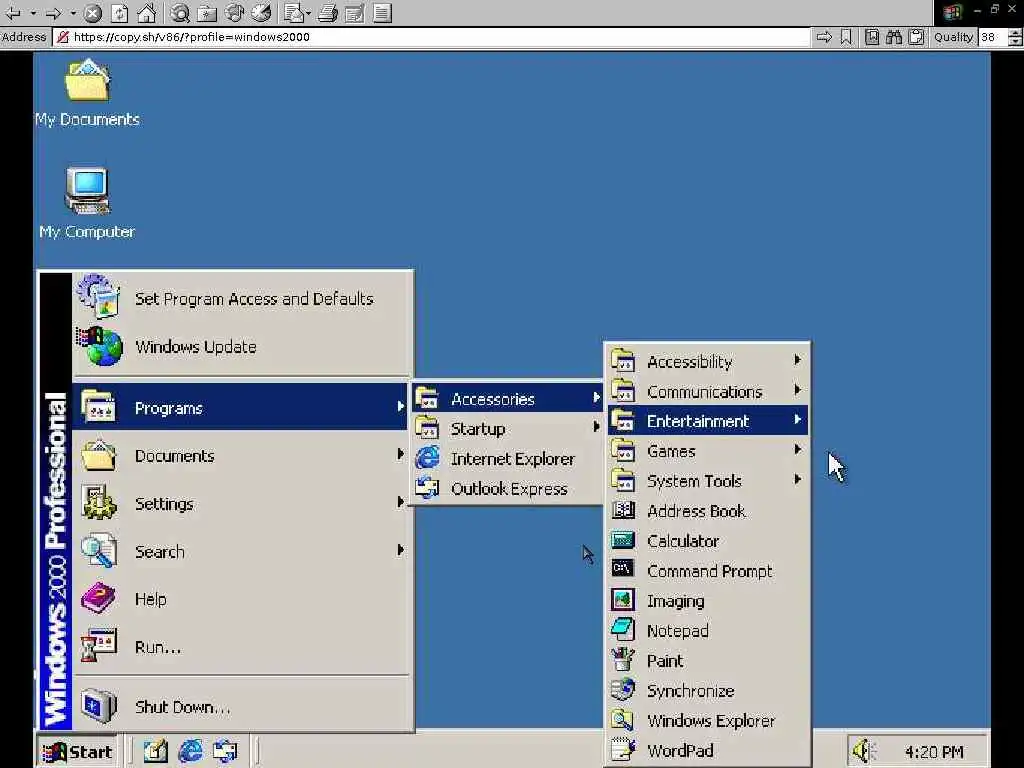Click the book icon next to the bookmark

coord(872,37)
